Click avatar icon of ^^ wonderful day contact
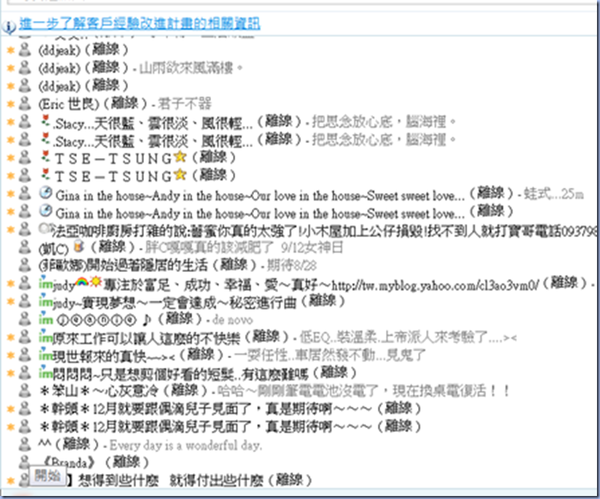Image resolution: width=600 pixels, height=499 pixels. 25,445
